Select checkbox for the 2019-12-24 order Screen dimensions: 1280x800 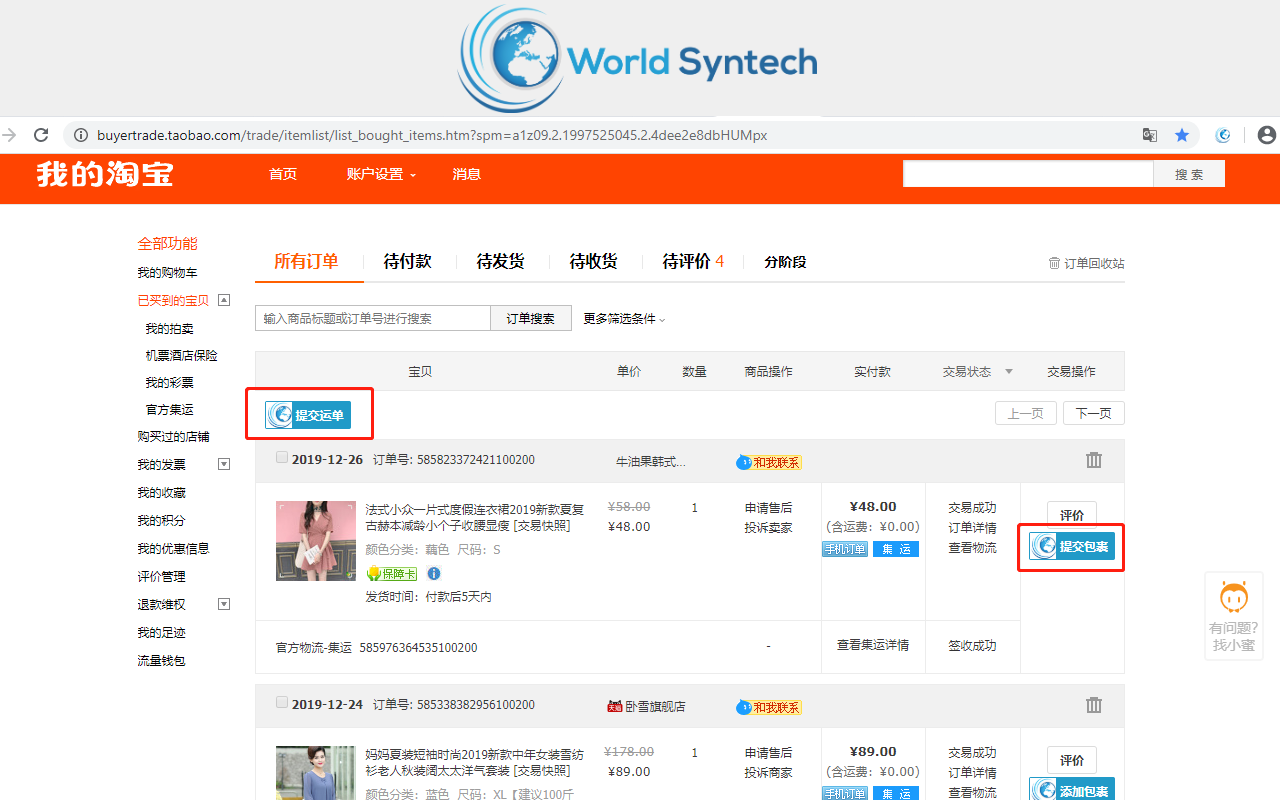point(281,702)
